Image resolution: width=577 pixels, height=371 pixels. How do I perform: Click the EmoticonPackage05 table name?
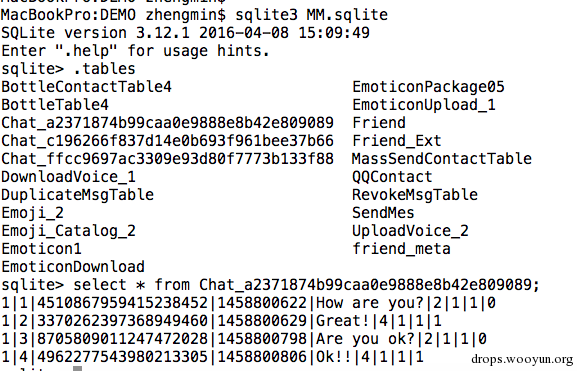tap(428, 87)
